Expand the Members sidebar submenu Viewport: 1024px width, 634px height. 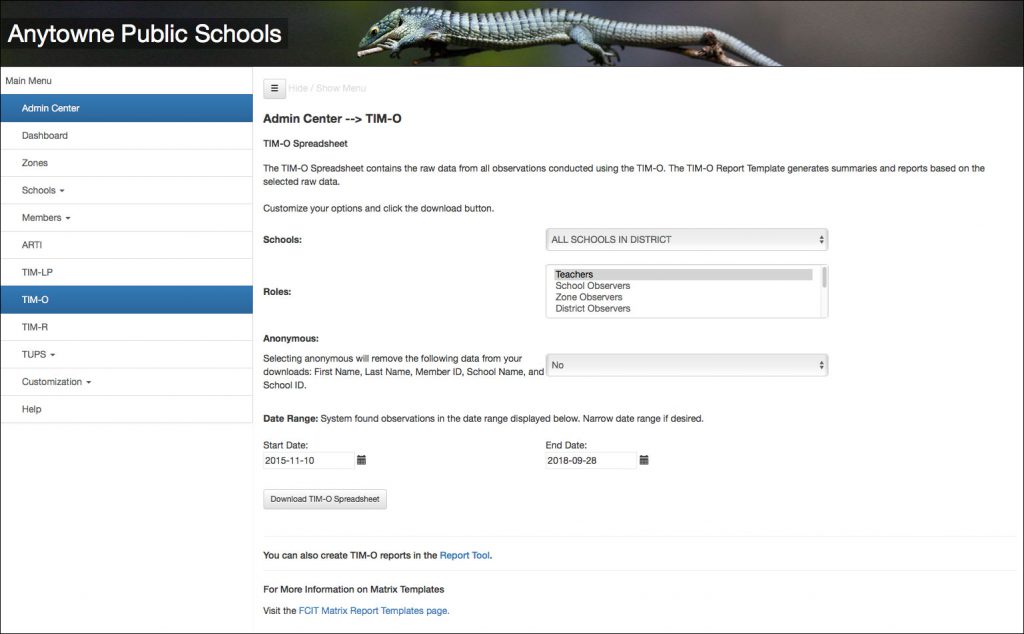click(46, 217)
